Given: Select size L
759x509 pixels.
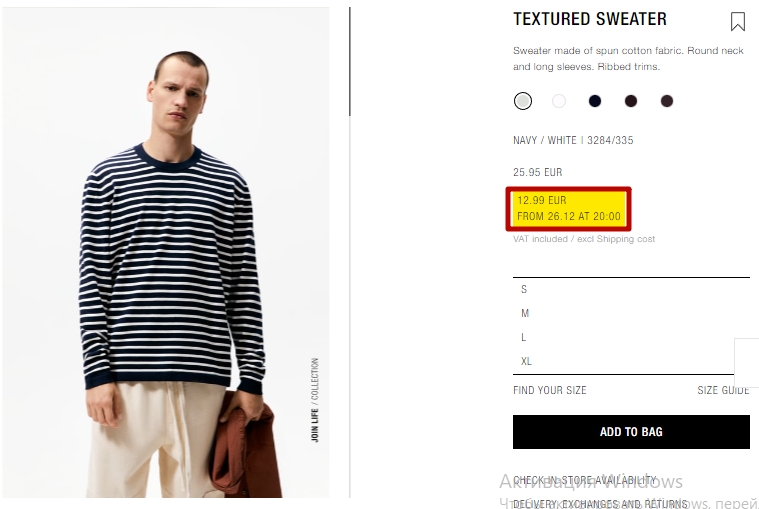Looking at the screenshot, I should tap(631, 337).
